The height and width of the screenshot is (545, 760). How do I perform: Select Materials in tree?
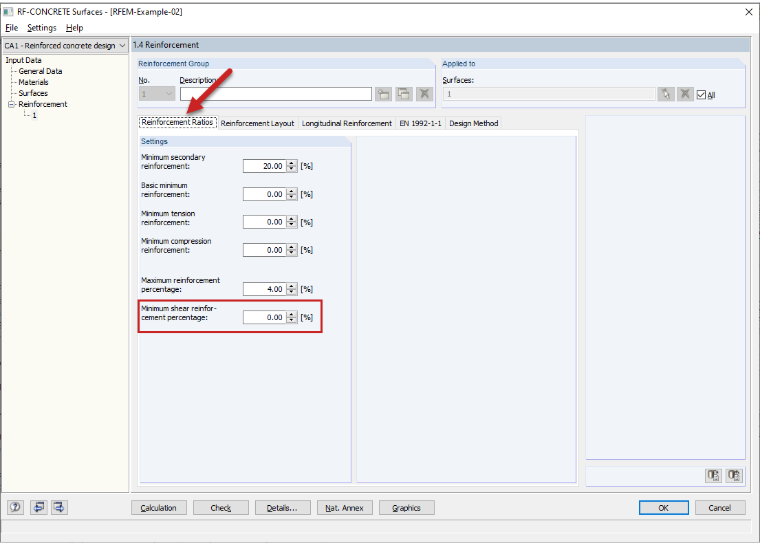tap(33, 82)
